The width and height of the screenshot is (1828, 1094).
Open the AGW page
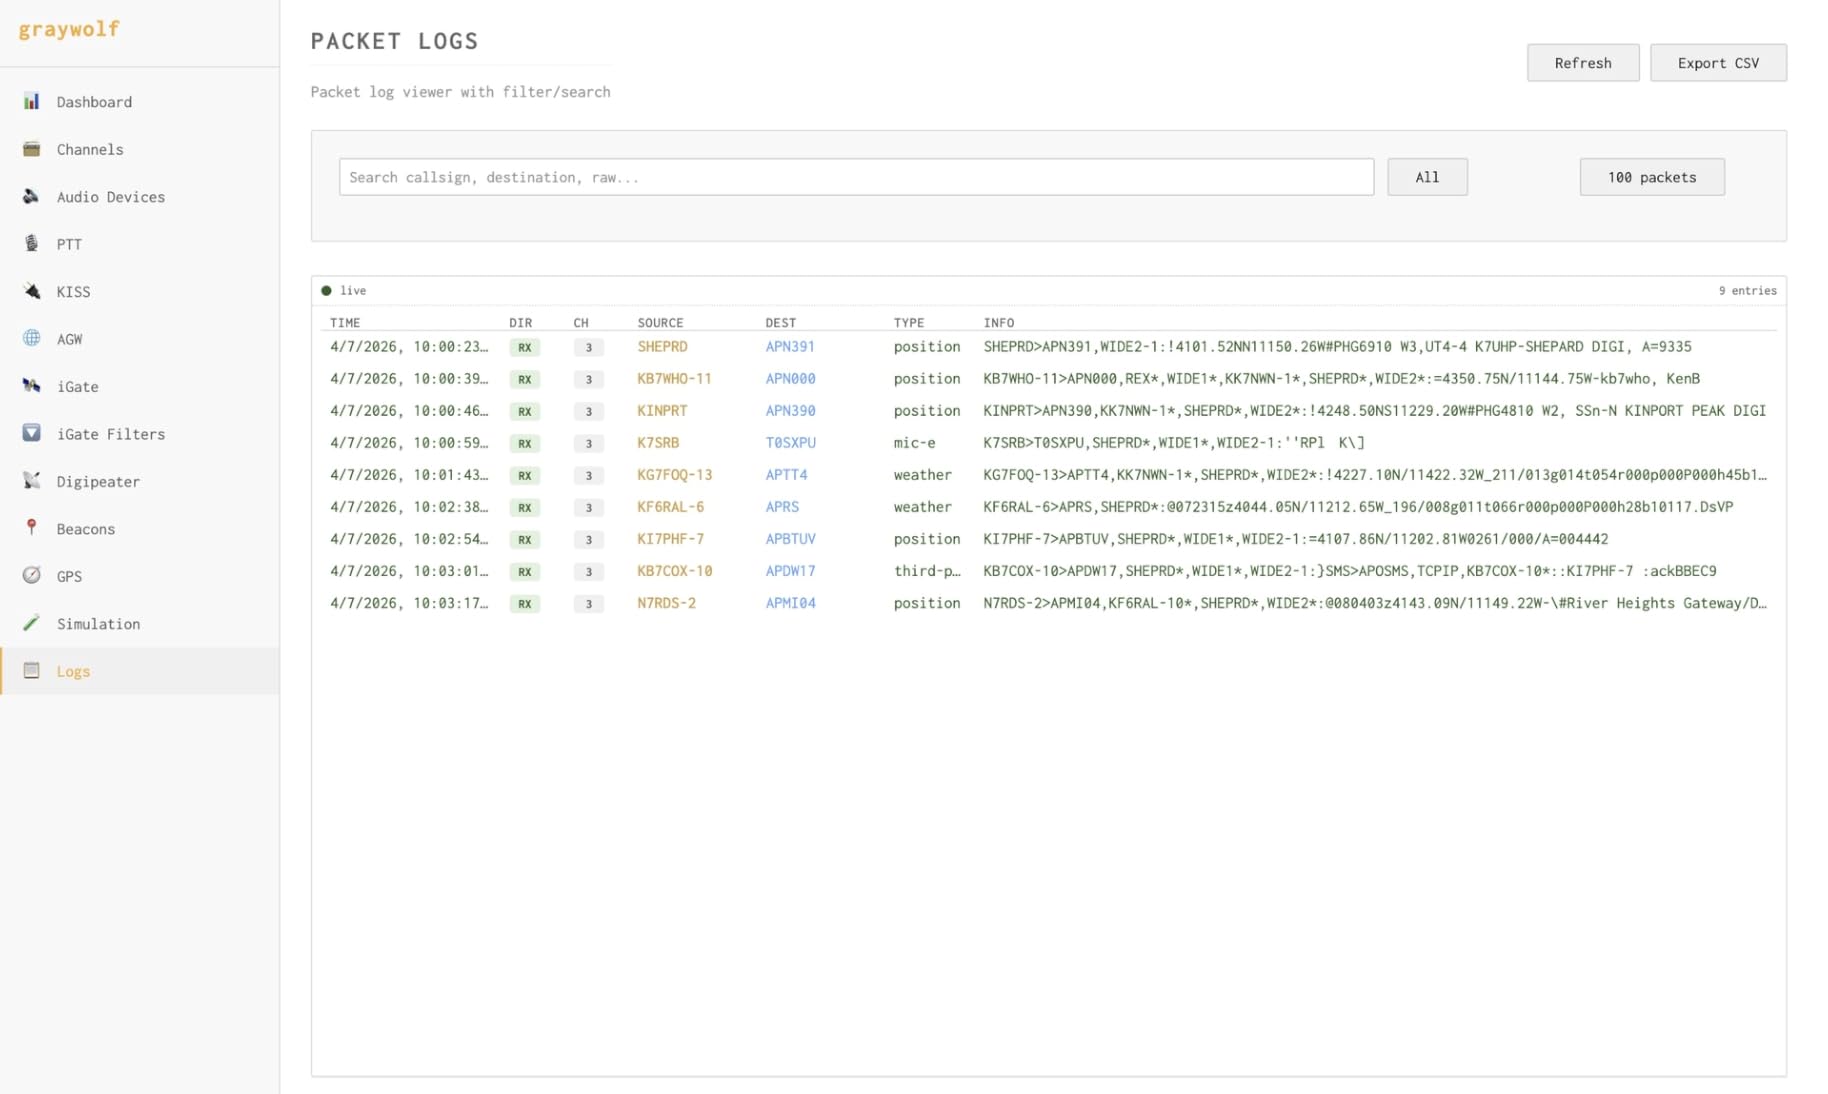pyautogui.click(x=140, y=339)
